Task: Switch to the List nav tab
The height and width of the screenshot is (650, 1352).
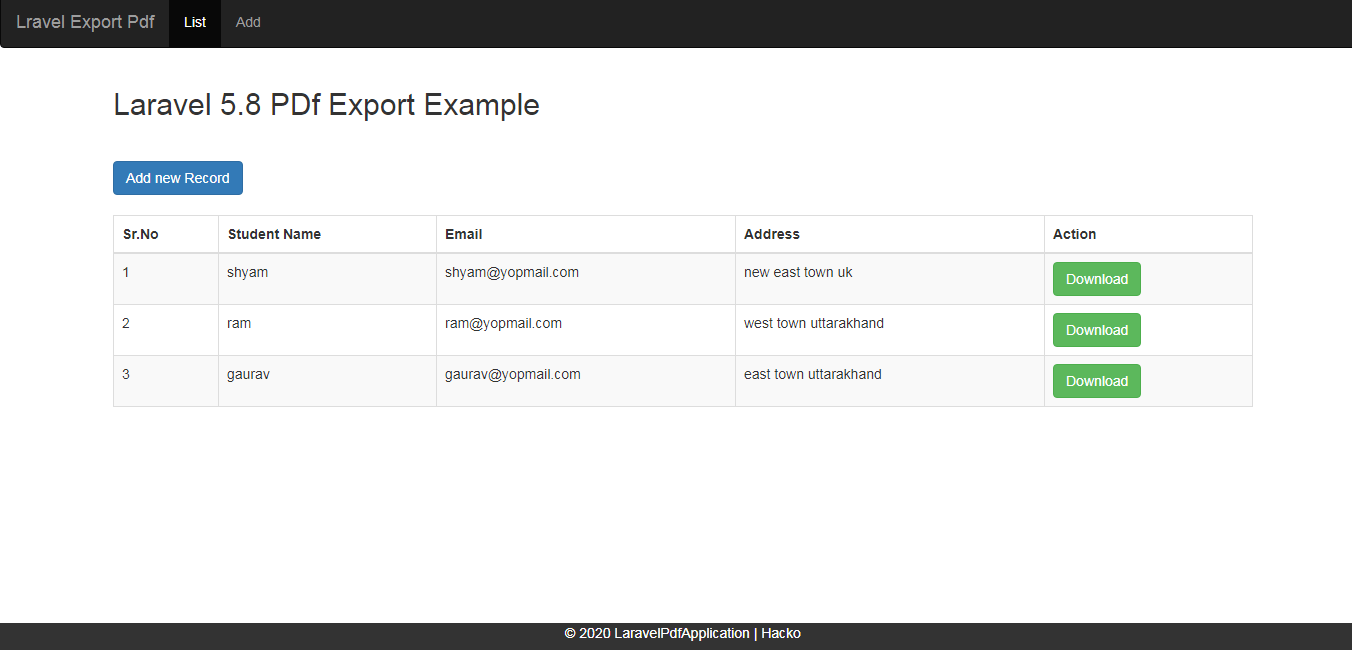Action: click(195, 22)
